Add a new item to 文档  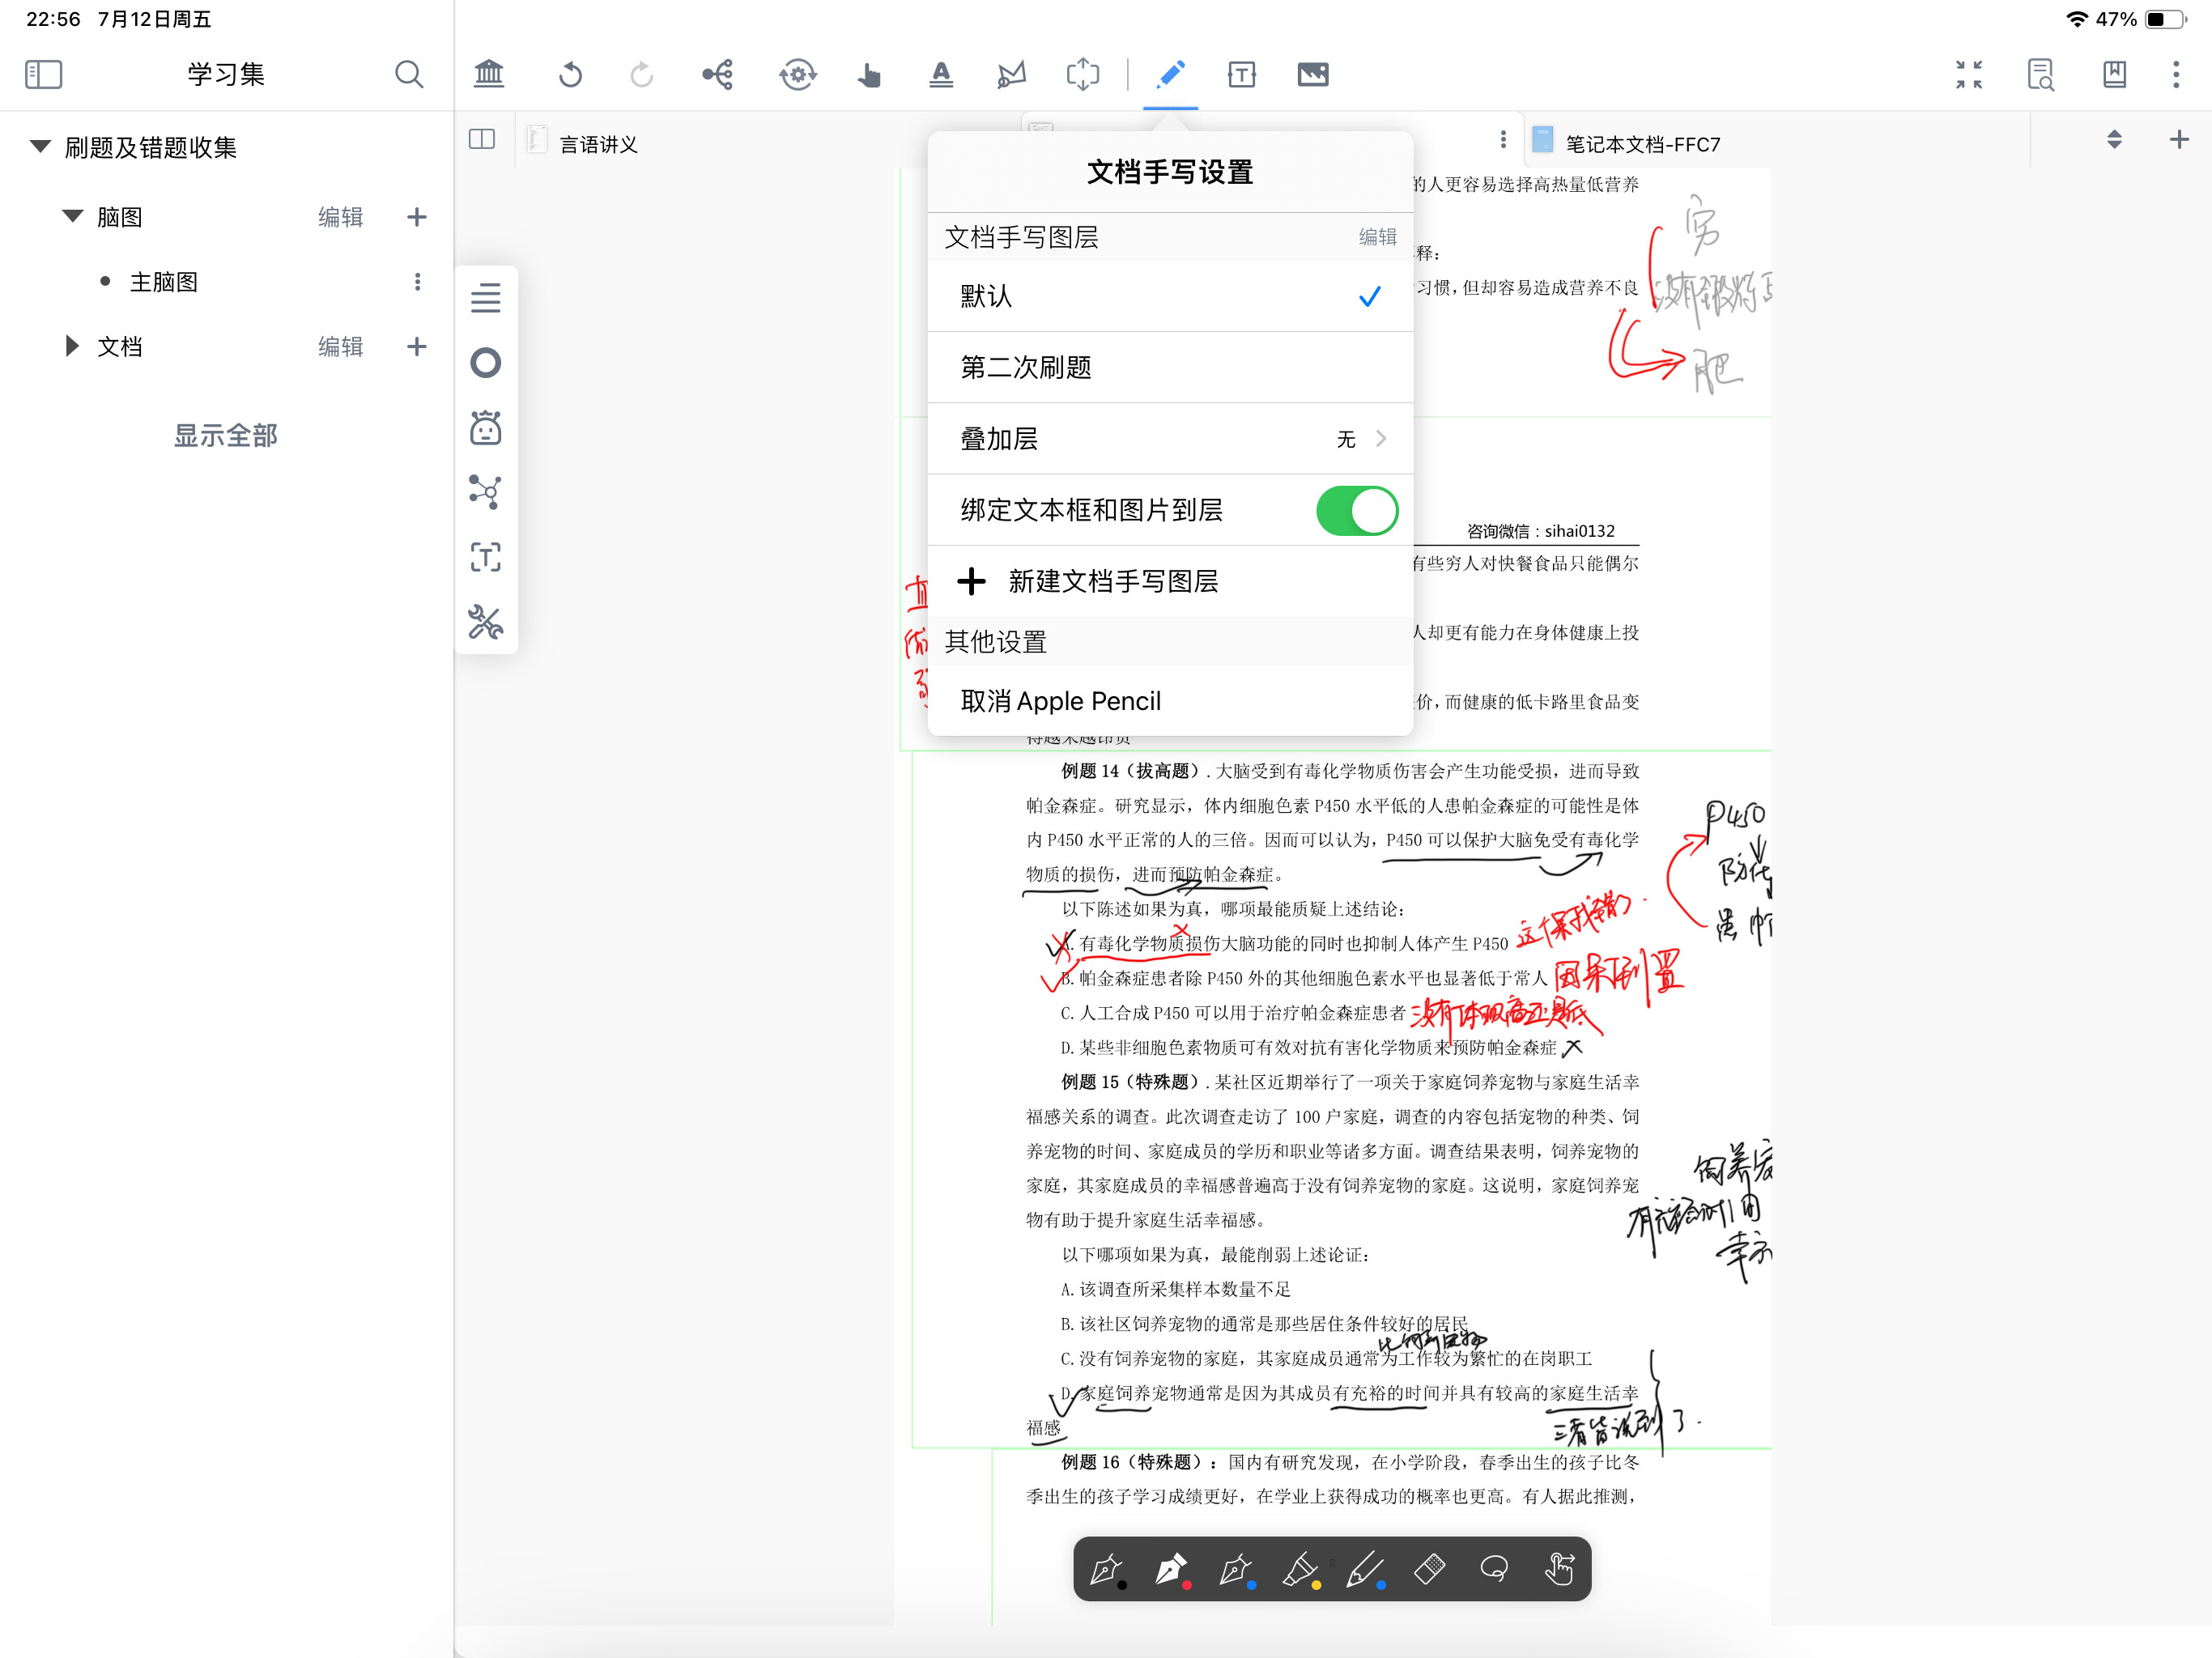coord(417,347)
